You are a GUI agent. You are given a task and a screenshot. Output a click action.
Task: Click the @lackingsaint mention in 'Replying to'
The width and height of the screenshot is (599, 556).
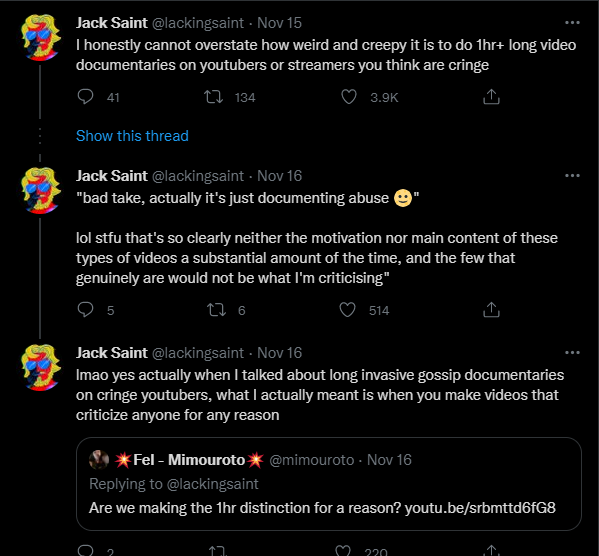coord(212,484)
